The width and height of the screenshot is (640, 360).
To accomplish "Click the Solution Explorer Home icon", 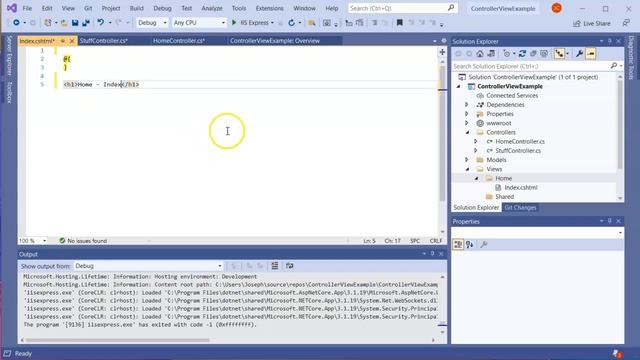I will click(x=480, y=53).
